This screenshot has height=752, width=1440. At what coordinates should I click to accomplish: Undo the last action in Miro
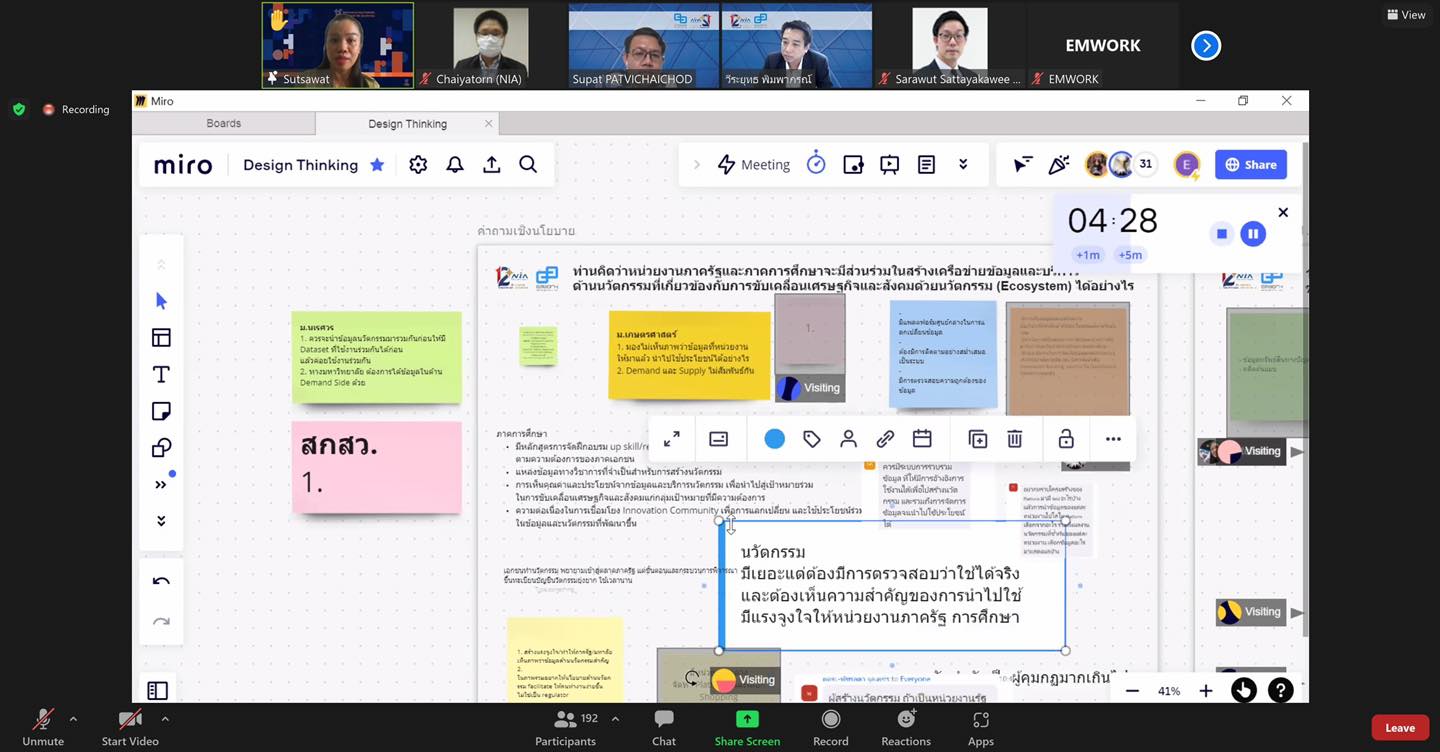point(161,581)
